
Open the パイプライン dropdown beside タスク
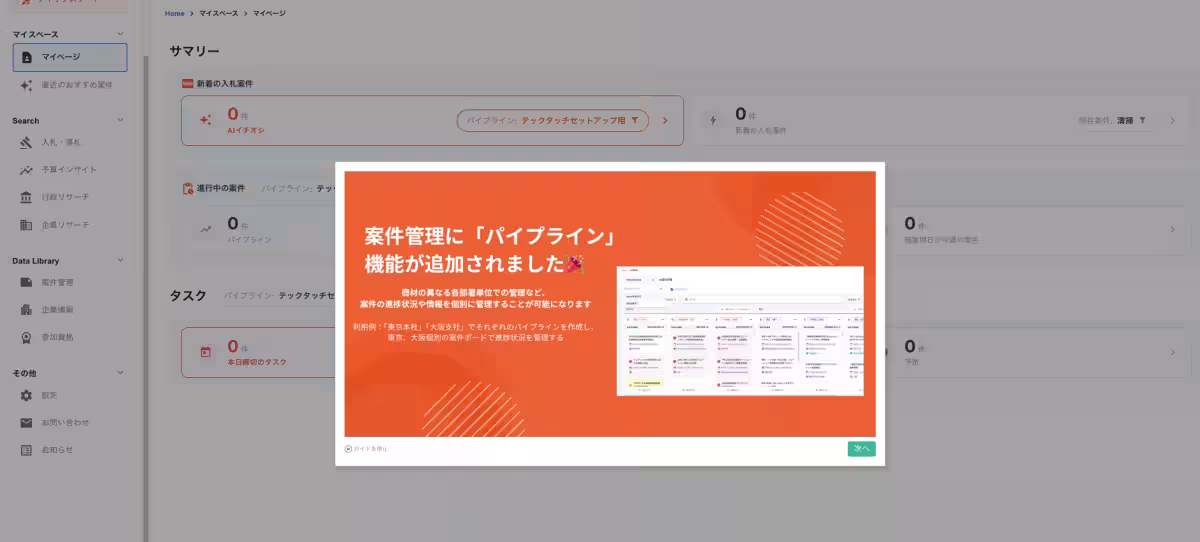(x=280, y=296)
